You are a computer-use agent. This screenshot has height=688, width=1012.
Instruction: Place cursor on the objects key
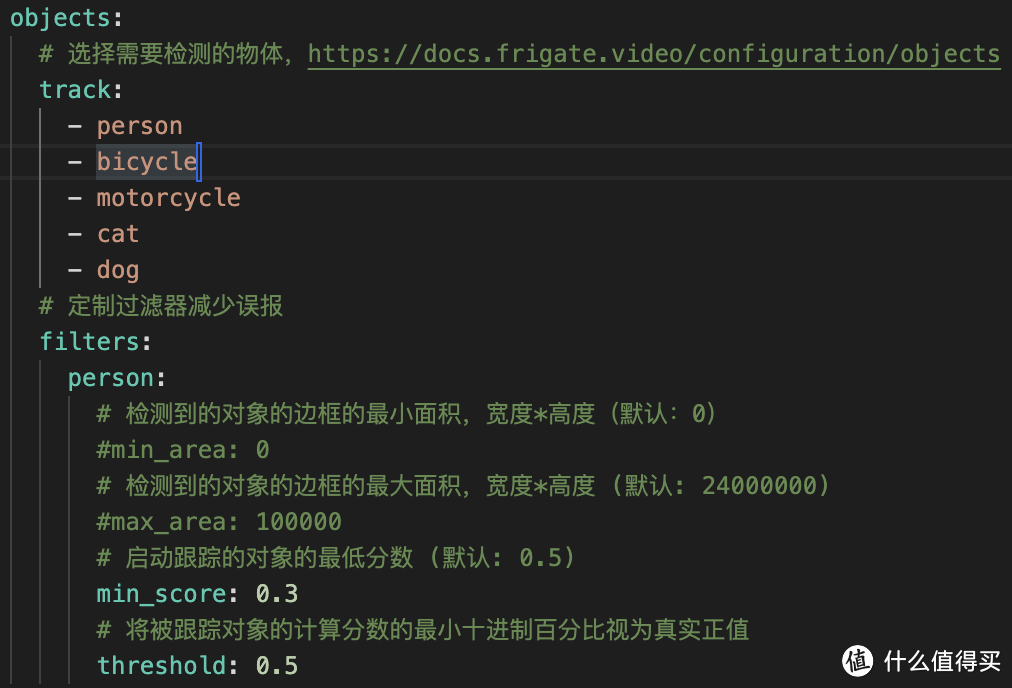click(x=59, y=18)
